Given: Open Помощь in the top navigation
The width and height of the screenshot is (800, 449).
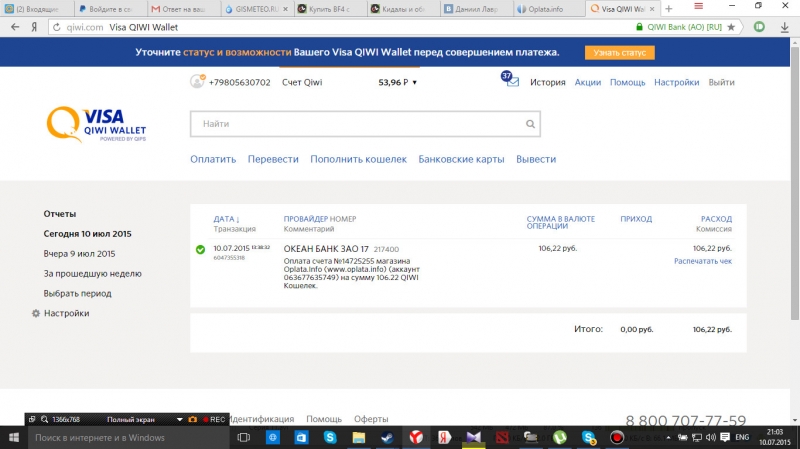Looking at the screenshot, I should point(628,82).
